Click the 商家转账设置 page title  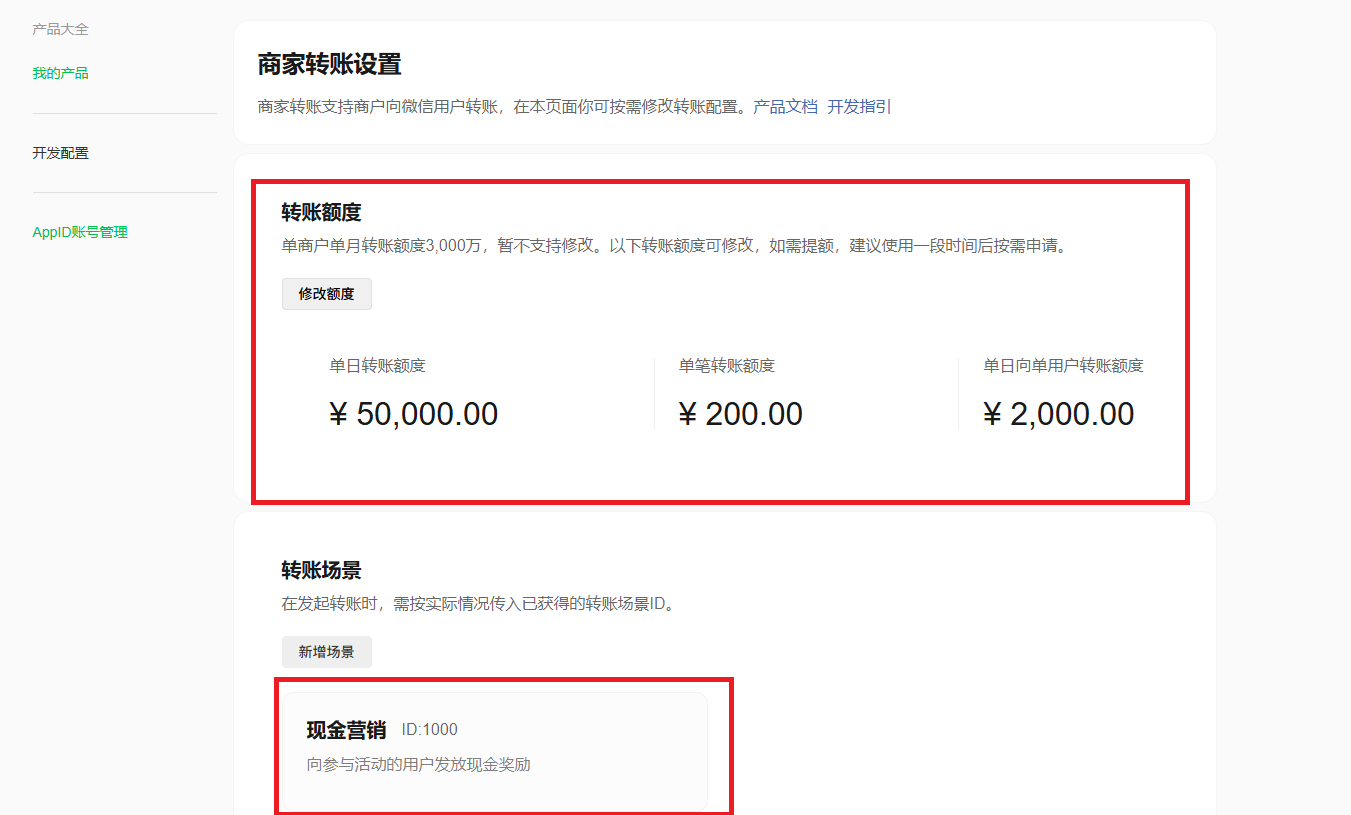coord(329,65)
